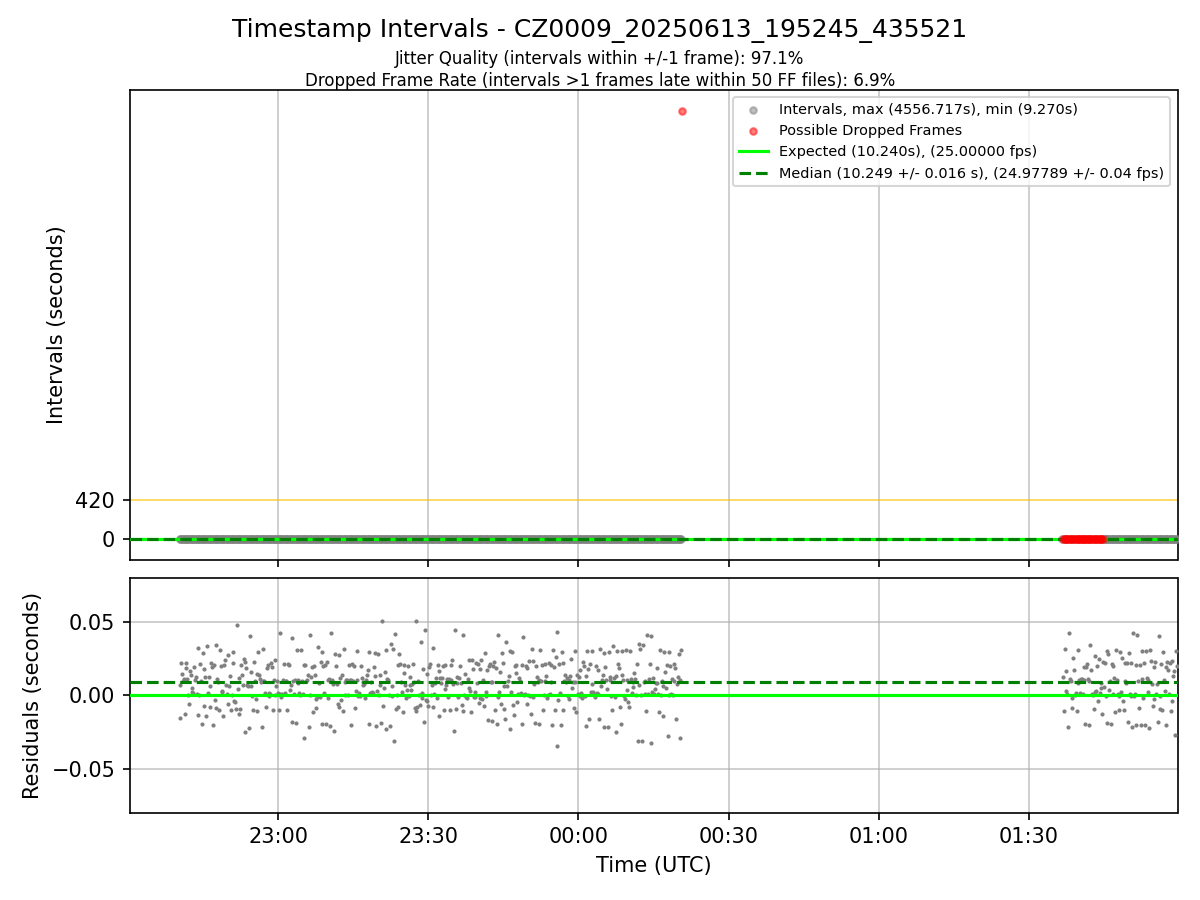The image size is (1200, 900).
Task: Click the '00:30' time axis tick
Action: pyautogui.click(x=728, y=836)
